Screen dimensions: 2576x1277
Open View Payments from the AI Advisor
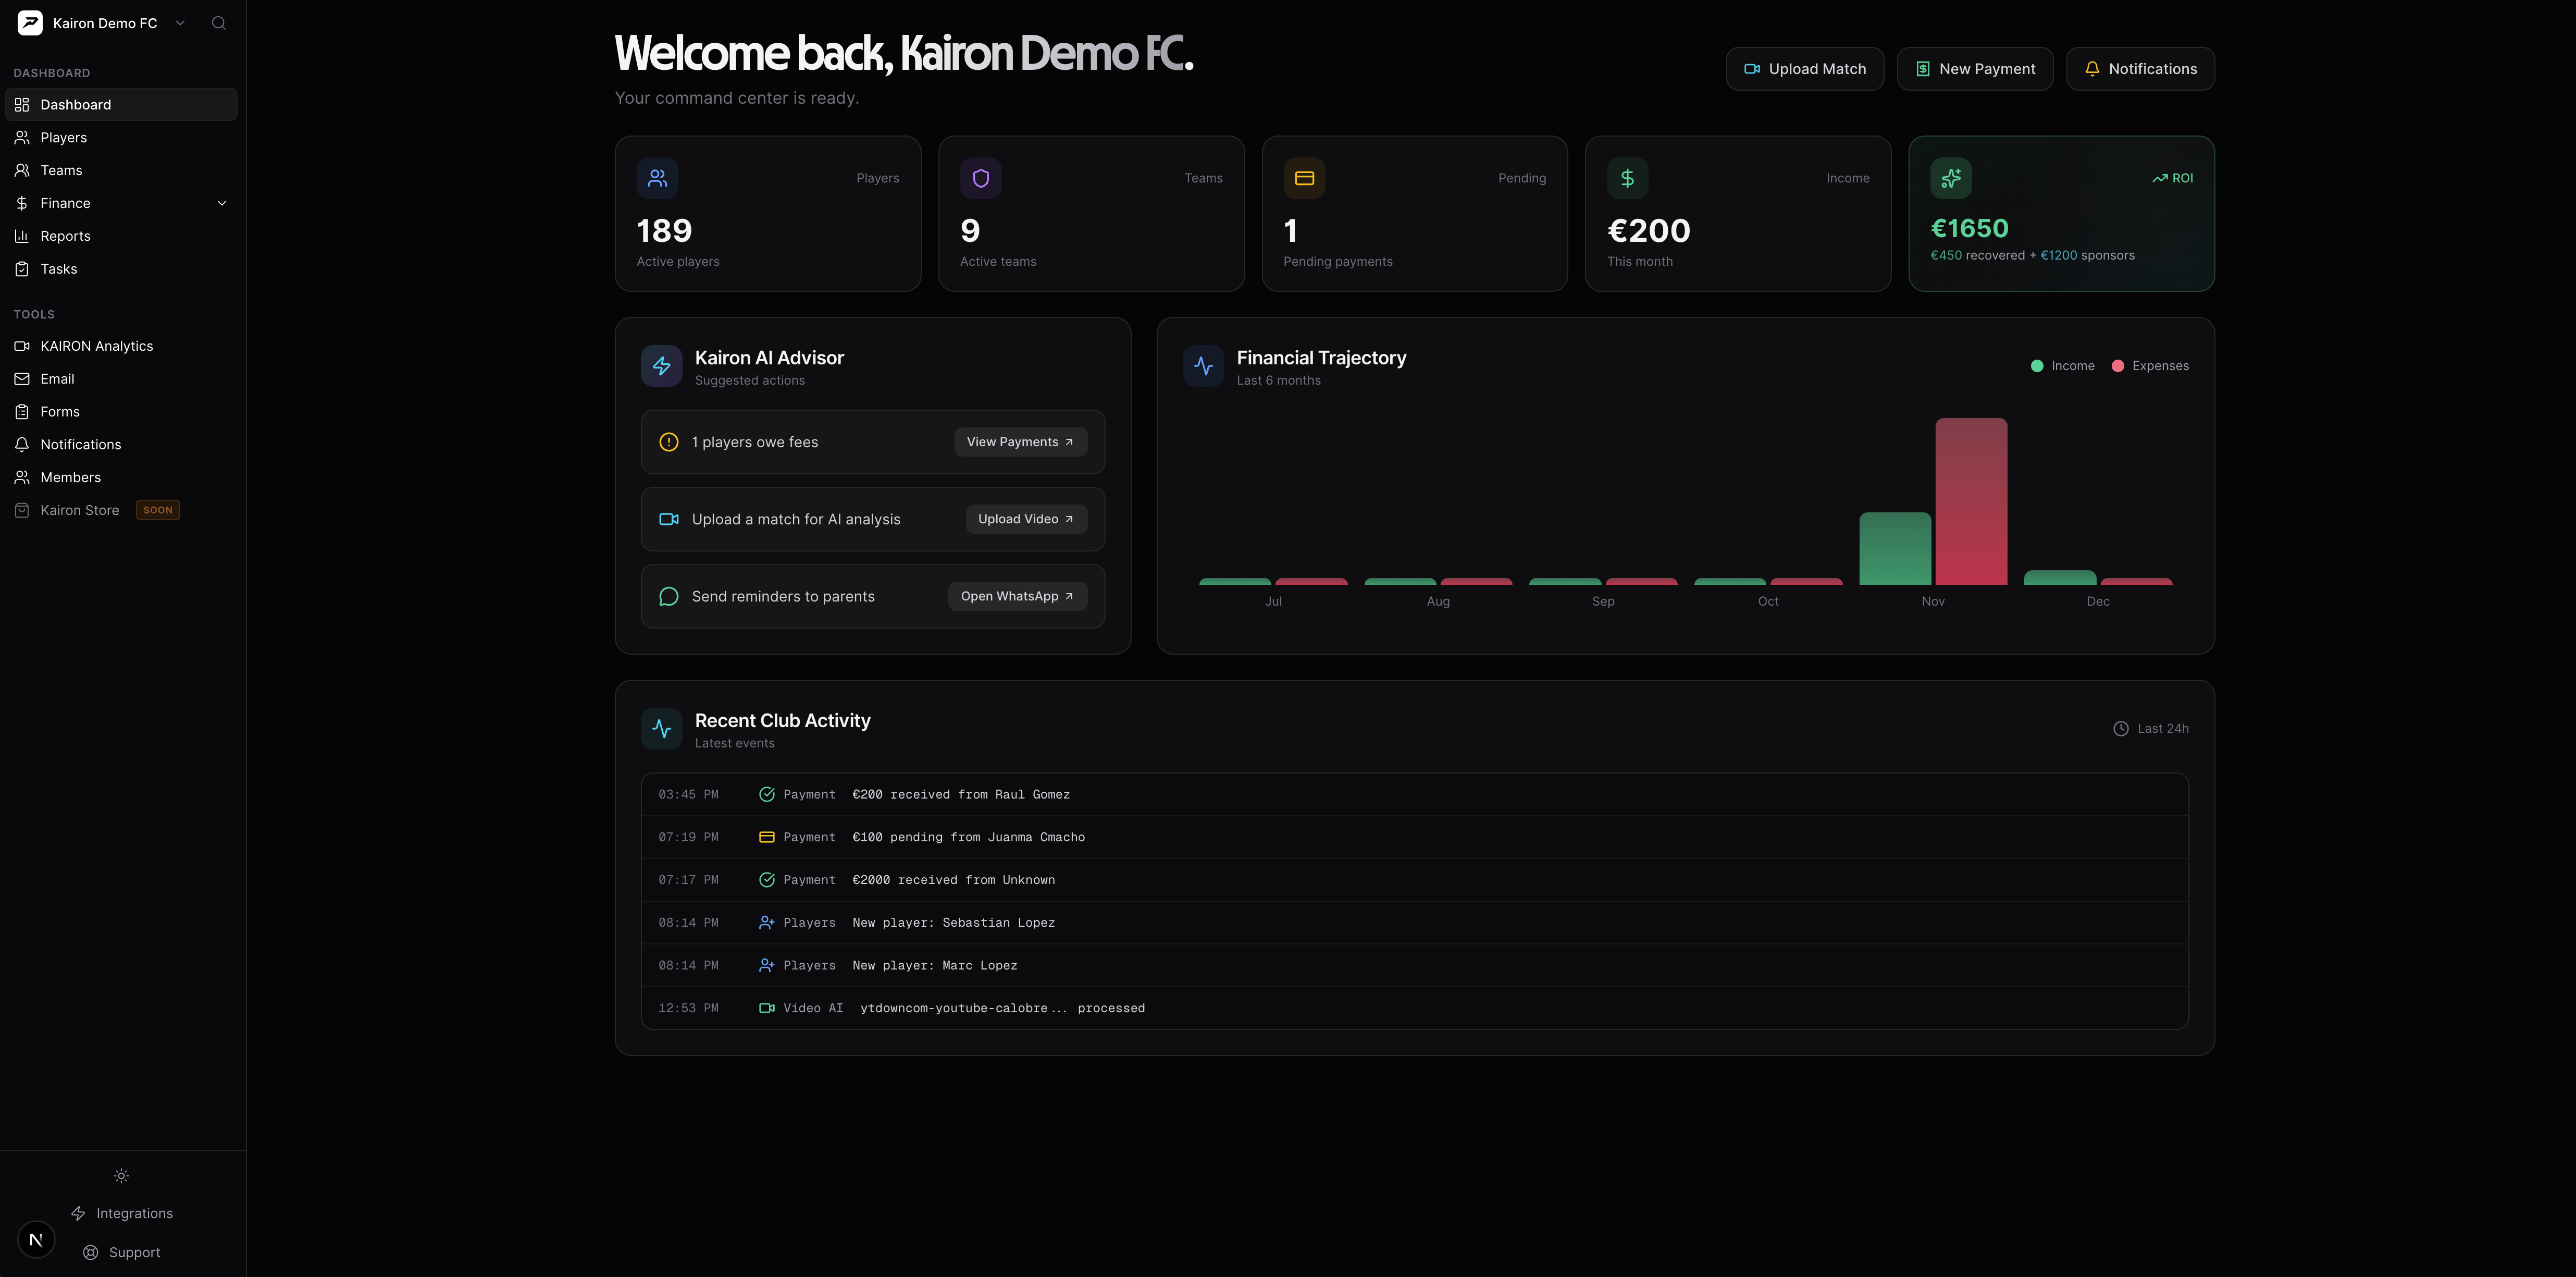tap(1019, 441)
